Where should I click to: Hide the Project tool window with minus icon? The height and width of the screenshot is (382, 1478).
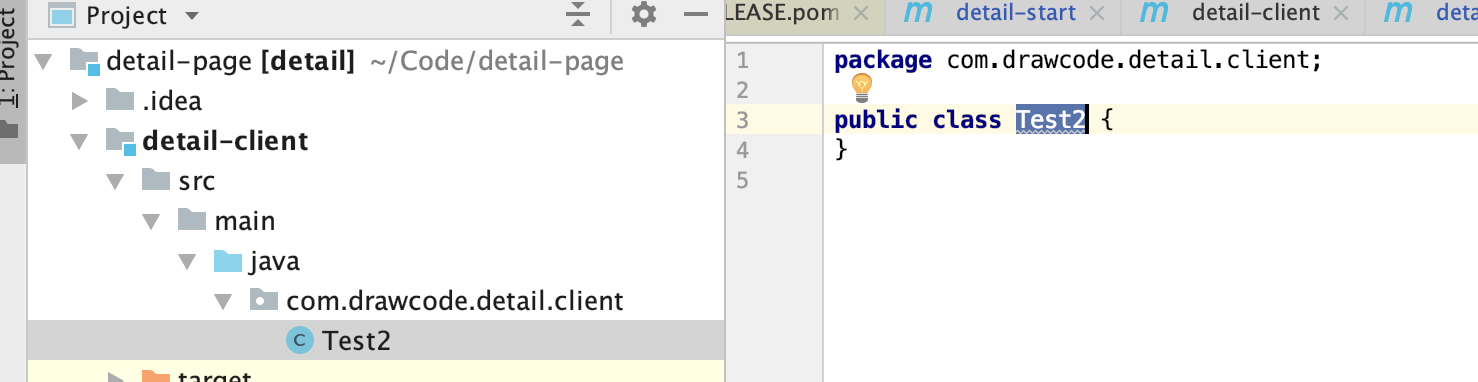695,15
